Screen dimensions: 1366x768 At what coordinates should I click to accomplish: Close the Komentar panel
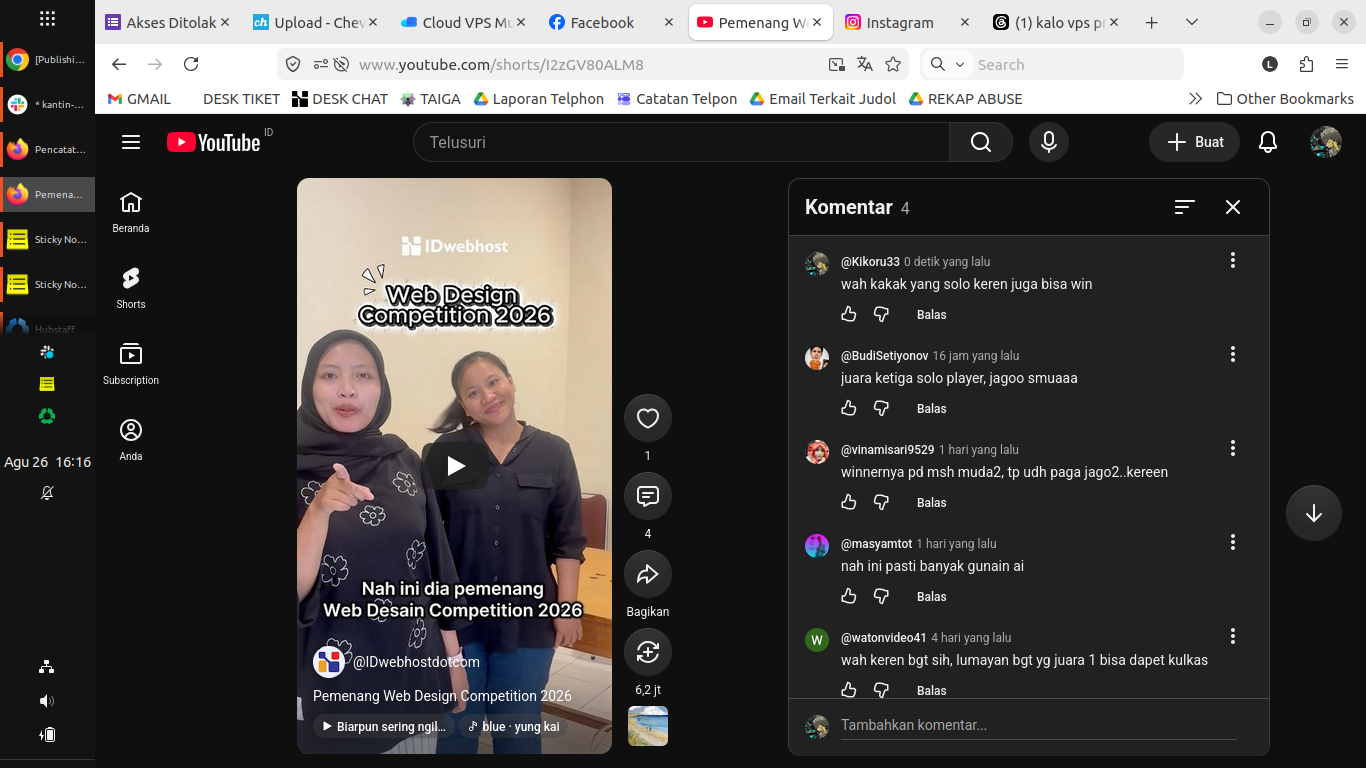click(1233, 207)
